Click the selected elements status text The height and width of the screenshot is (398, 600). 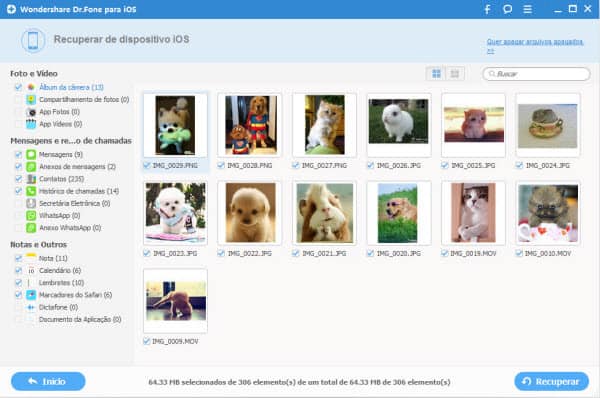pos(299,382)
